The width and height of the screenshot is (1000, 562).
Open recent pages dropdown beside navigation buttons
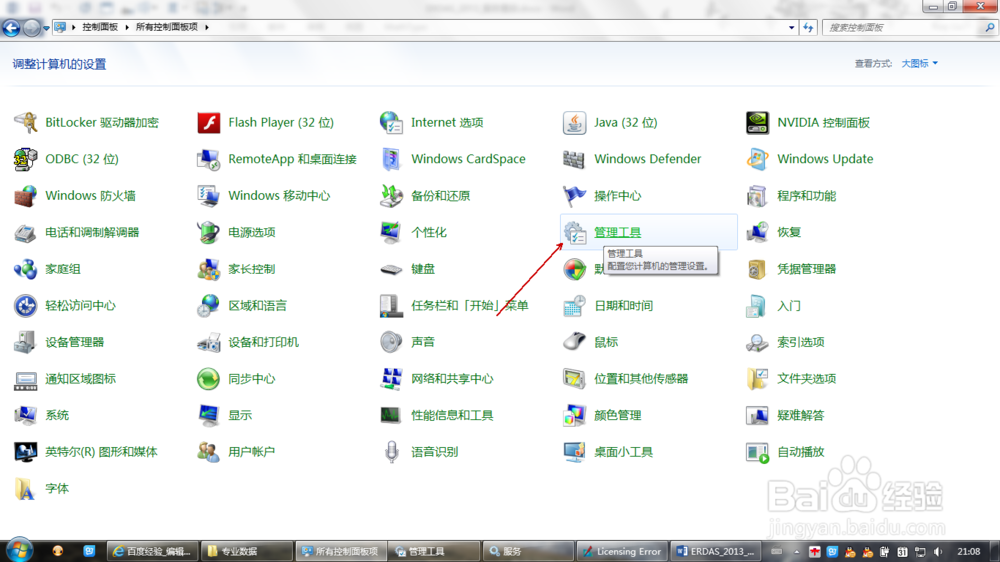click(46, 28)
